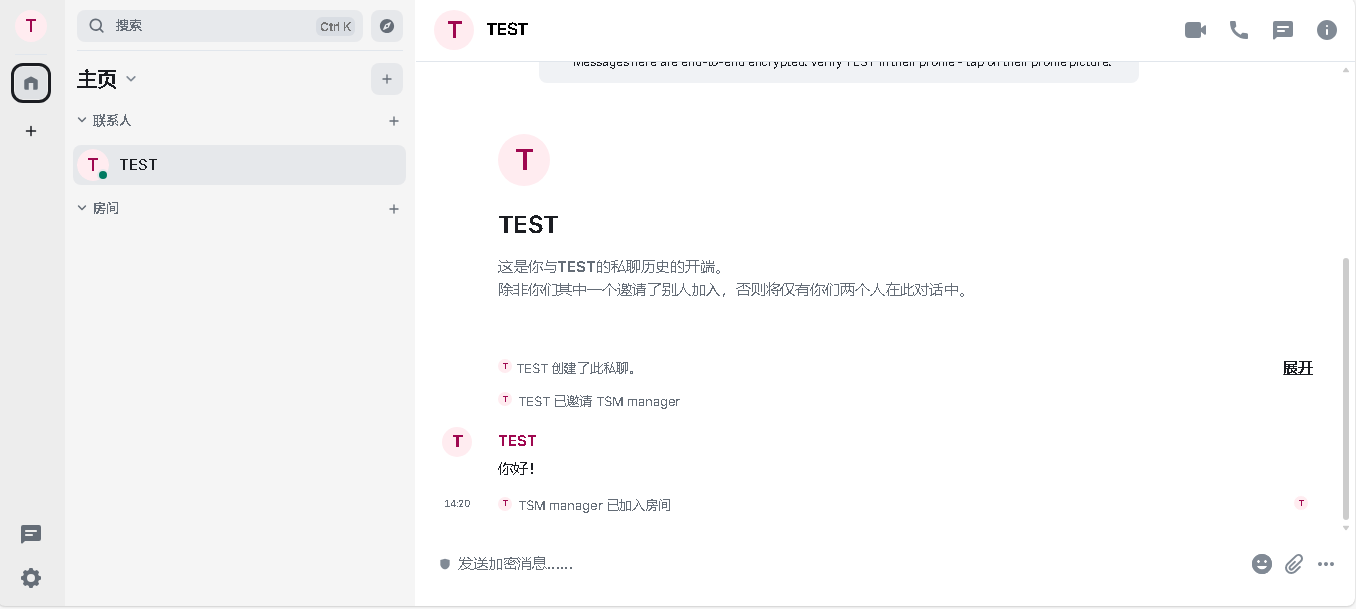The image size is (1356, 609).
Task: Open the threads activity icon in sidebar
Action: [31, 535]
